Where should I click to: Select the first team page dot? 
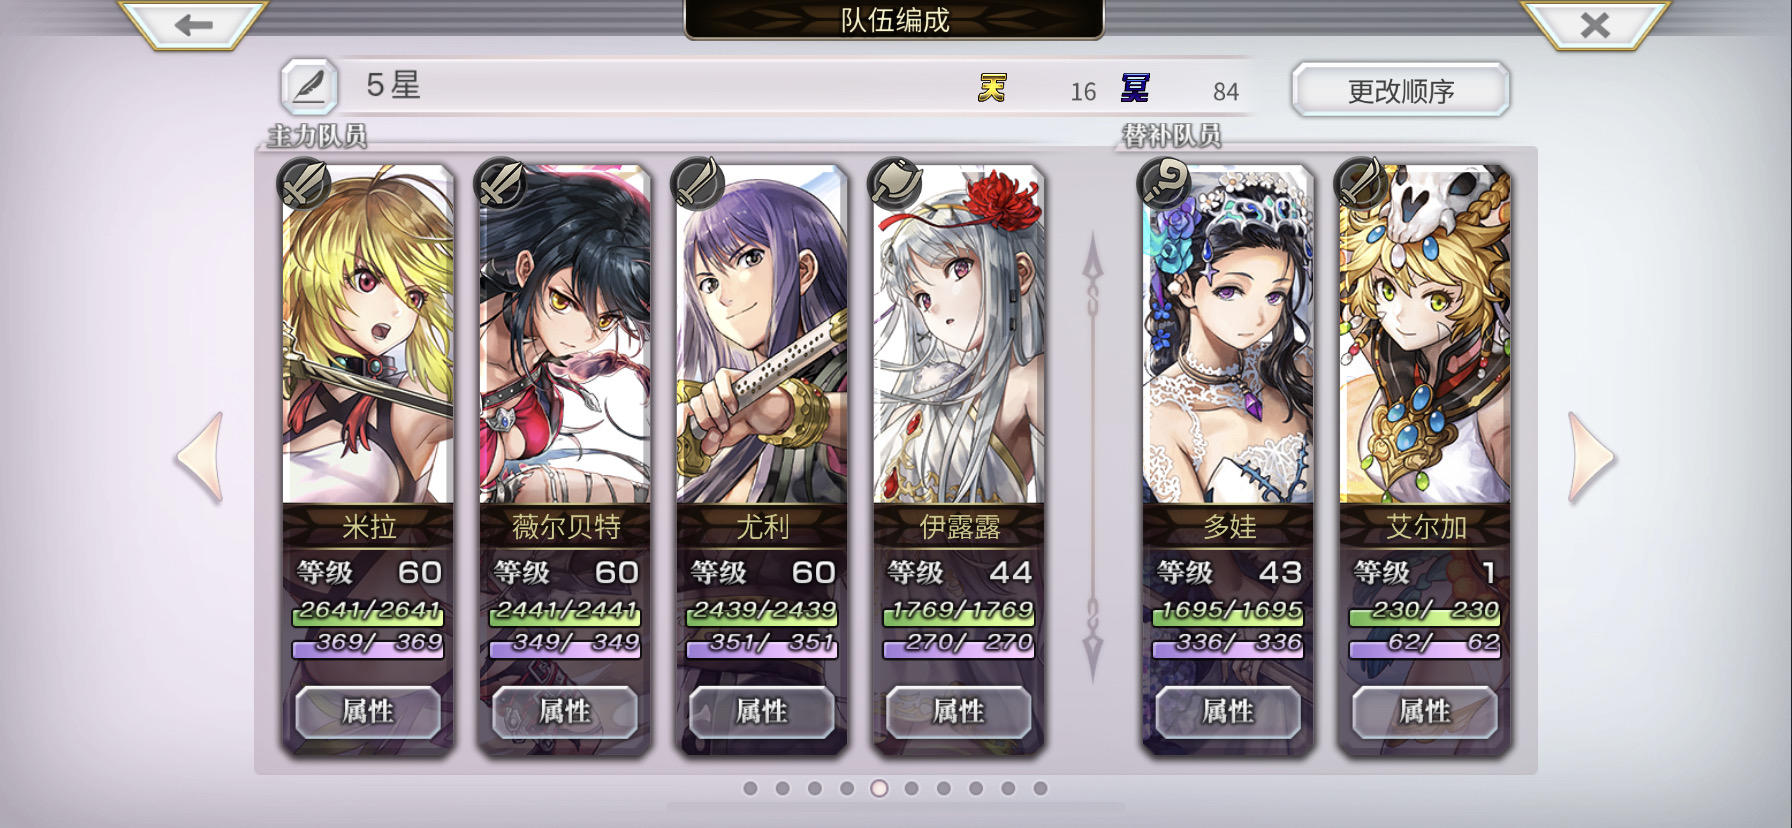coord(751,789)
